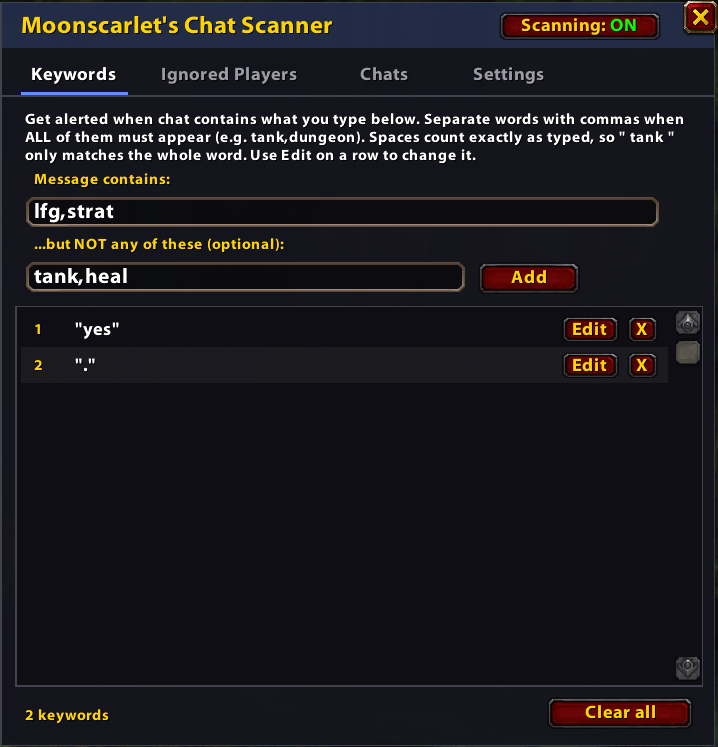Screen dimensions: 718x747
Task: Click the scroll up arrow icon
Action: [x=688, y=323]
